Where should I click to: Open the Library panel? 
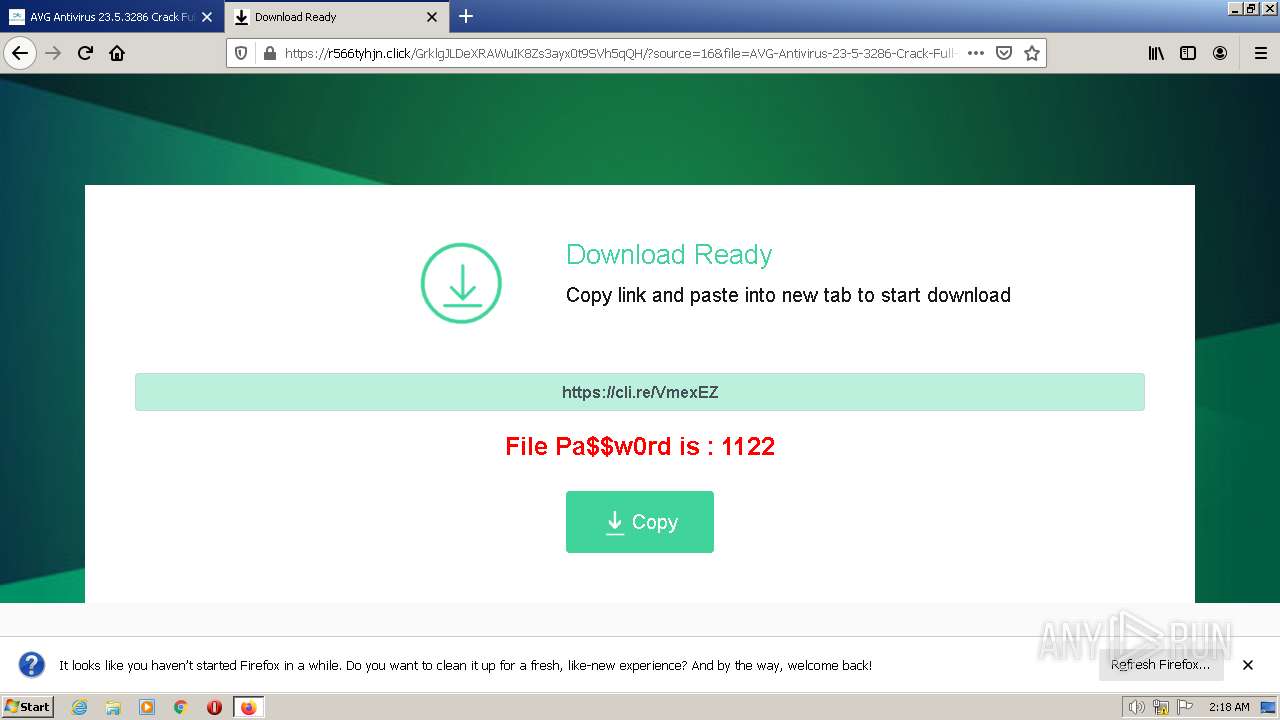pyautogui.click(x=1156, y=53)
